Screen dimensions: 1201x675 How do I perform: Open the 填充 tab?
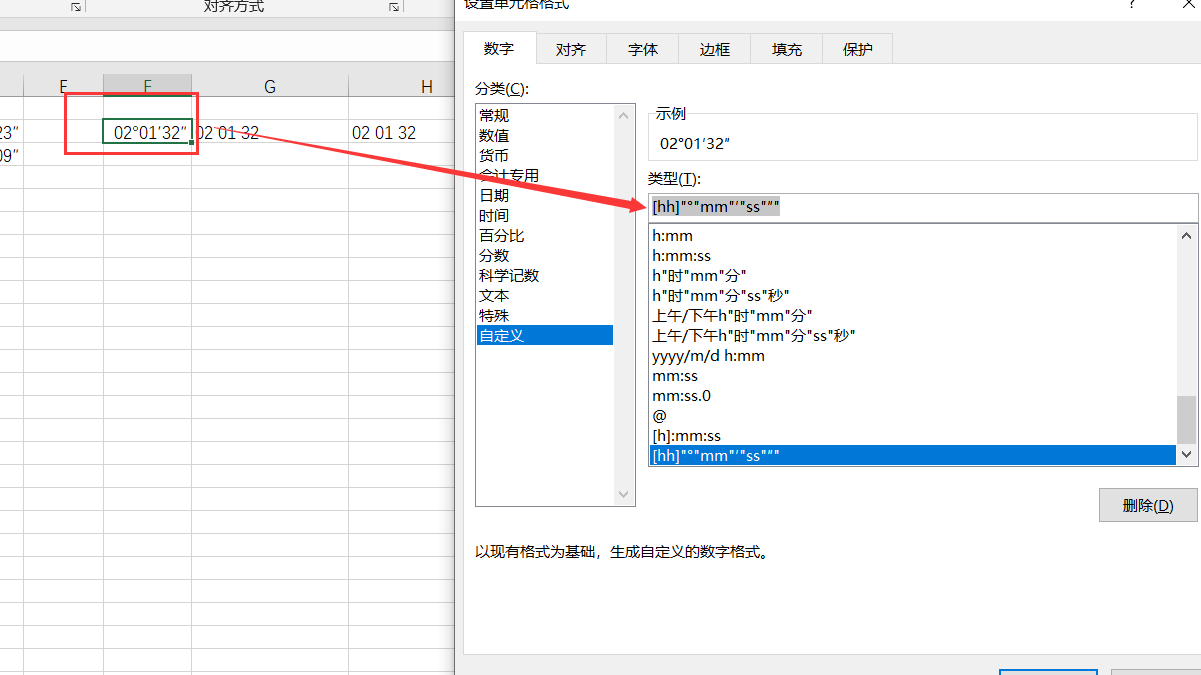pyautogui.click(x=787, y=49)
